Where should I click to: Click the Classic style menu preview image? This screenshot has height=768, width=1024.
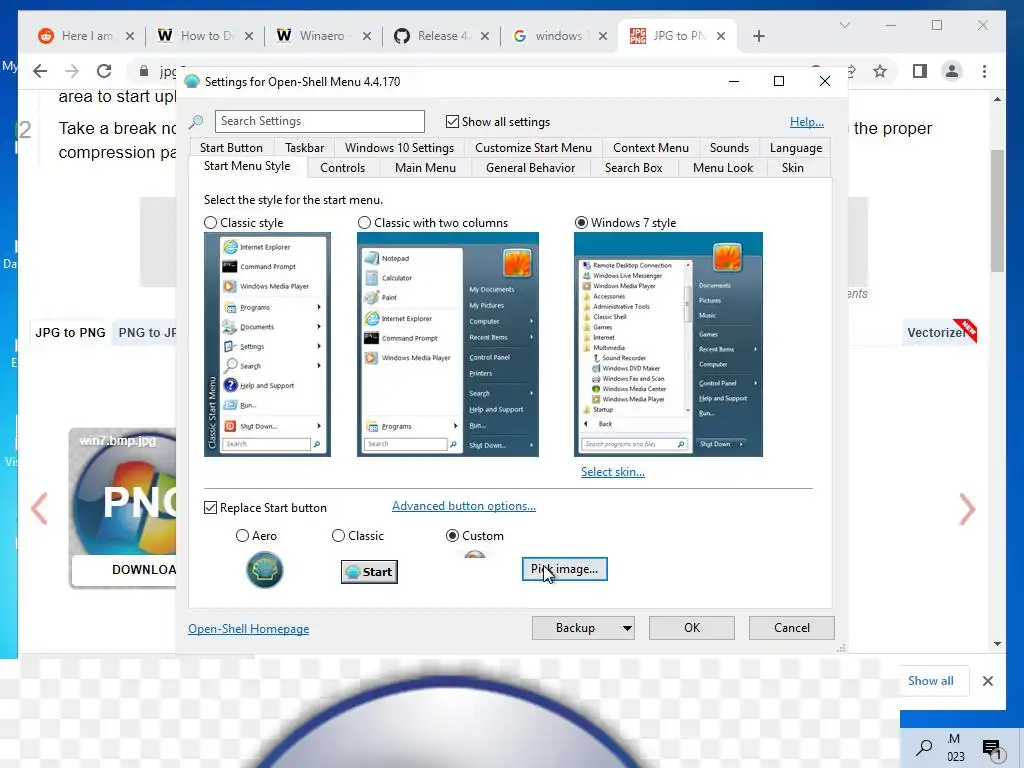pos(267,344)
